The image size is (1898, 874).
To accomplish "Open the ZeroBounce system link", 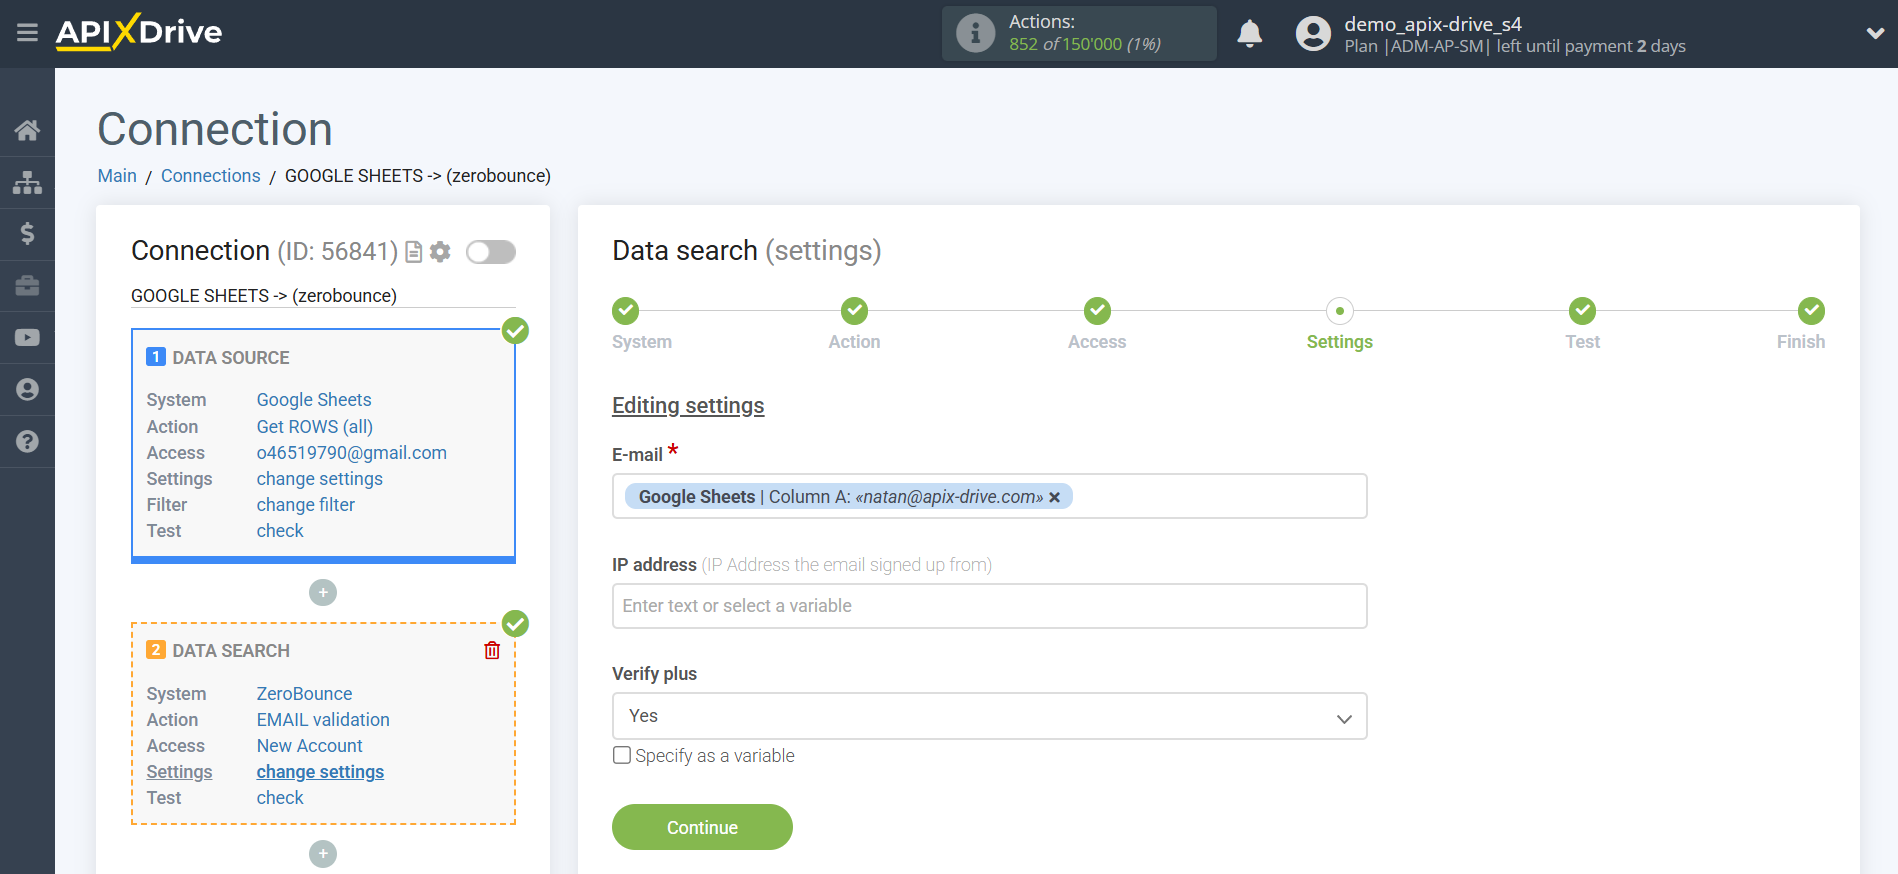I will [304, 694].
